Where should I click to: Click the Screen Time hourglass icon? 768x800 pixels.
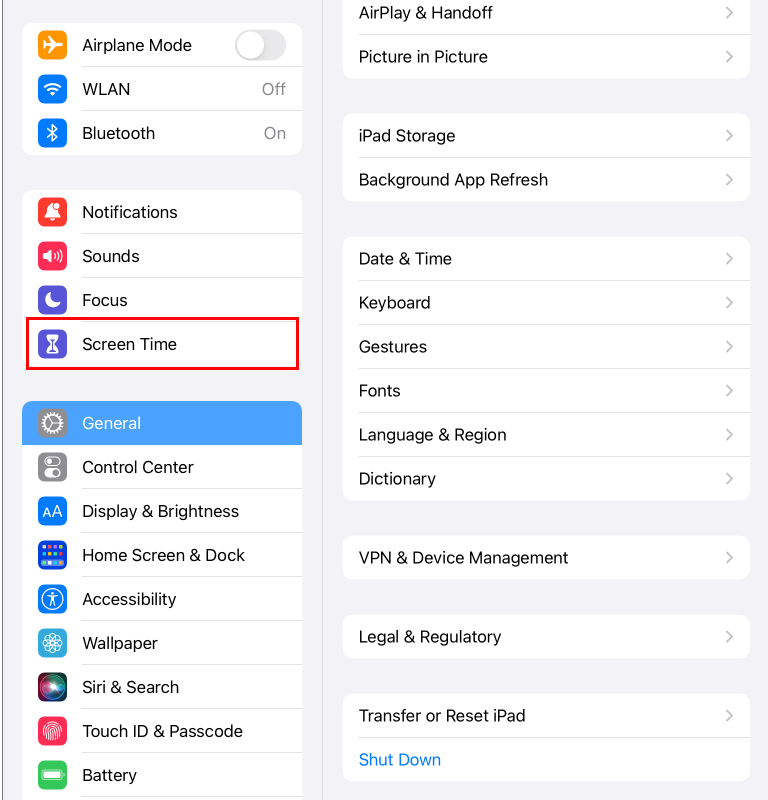(52, 344)
